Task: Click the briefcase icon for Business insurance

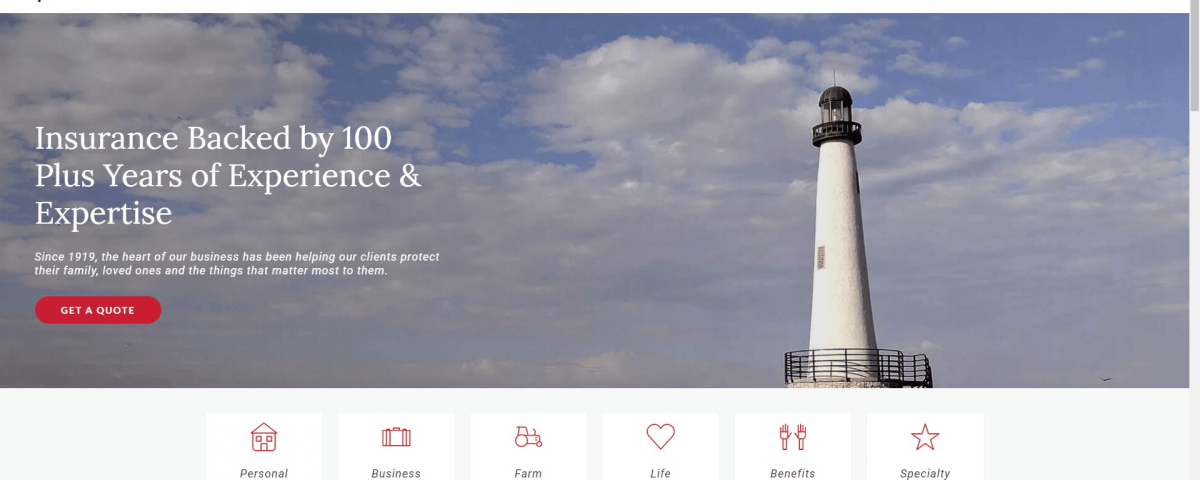Action: pos(396,437)
